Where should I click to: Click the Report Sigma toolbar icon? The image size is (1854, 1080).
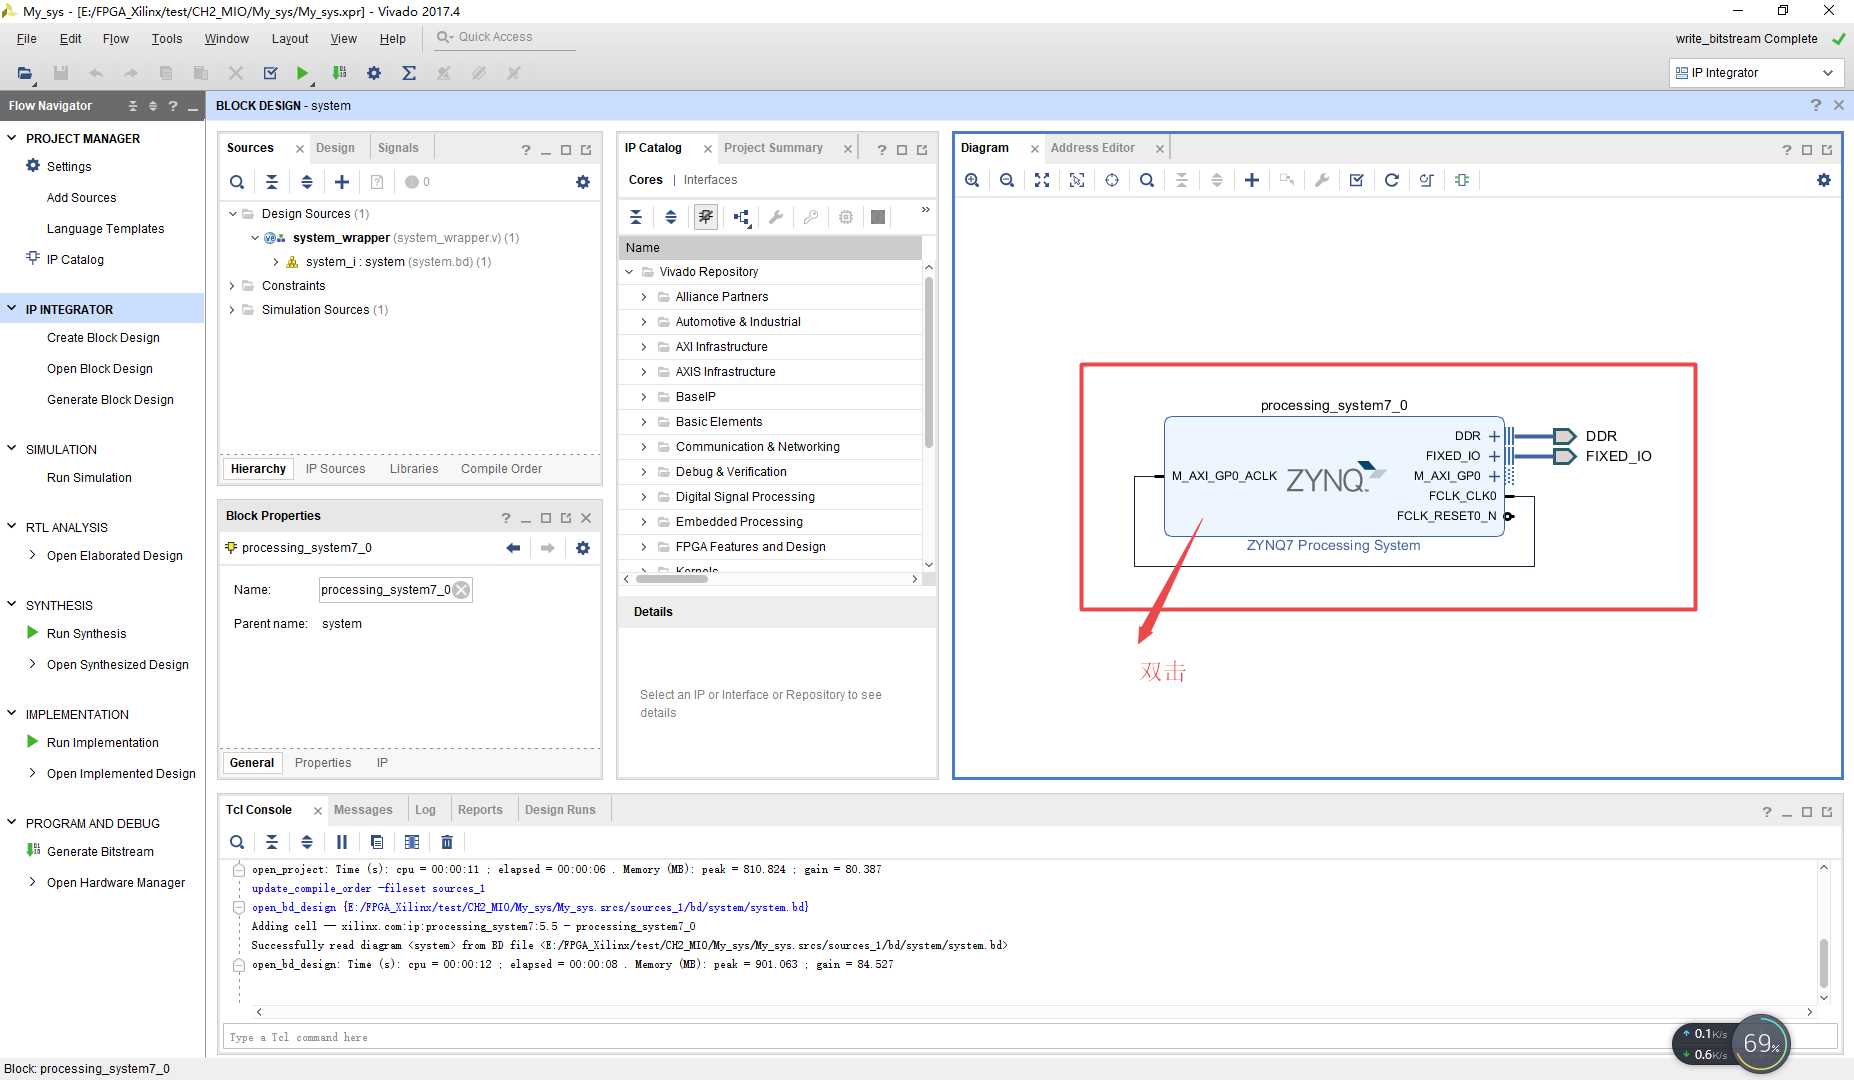409,73
